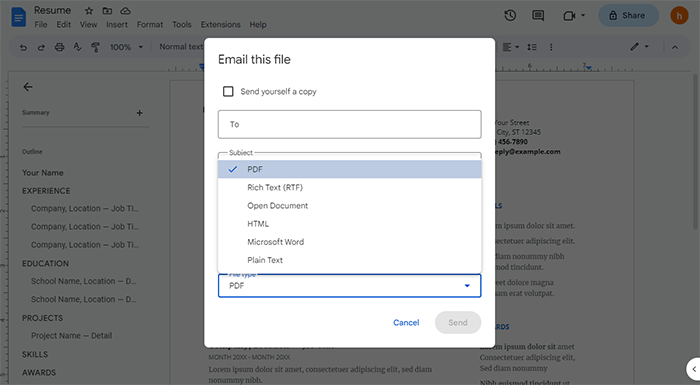The height and width of the screenshot is (385, 700).
Task: Open the File menu
Action: [41, 25]
